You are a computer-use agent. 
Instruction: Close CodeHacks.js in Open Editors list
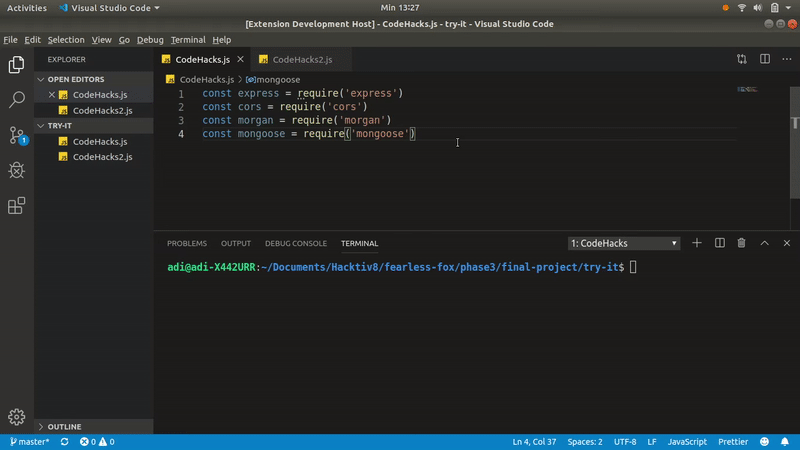coord(52,94)
